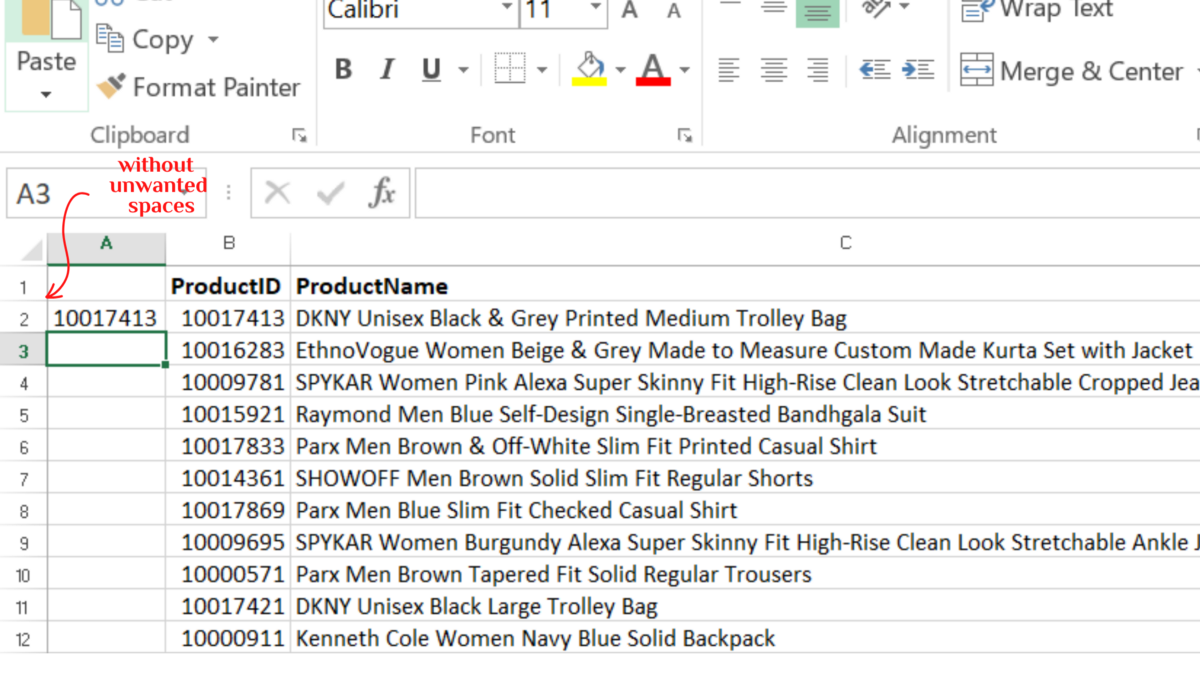Select row 12 header
Viewport: 1200px width, 675px height.
point(24,639)
